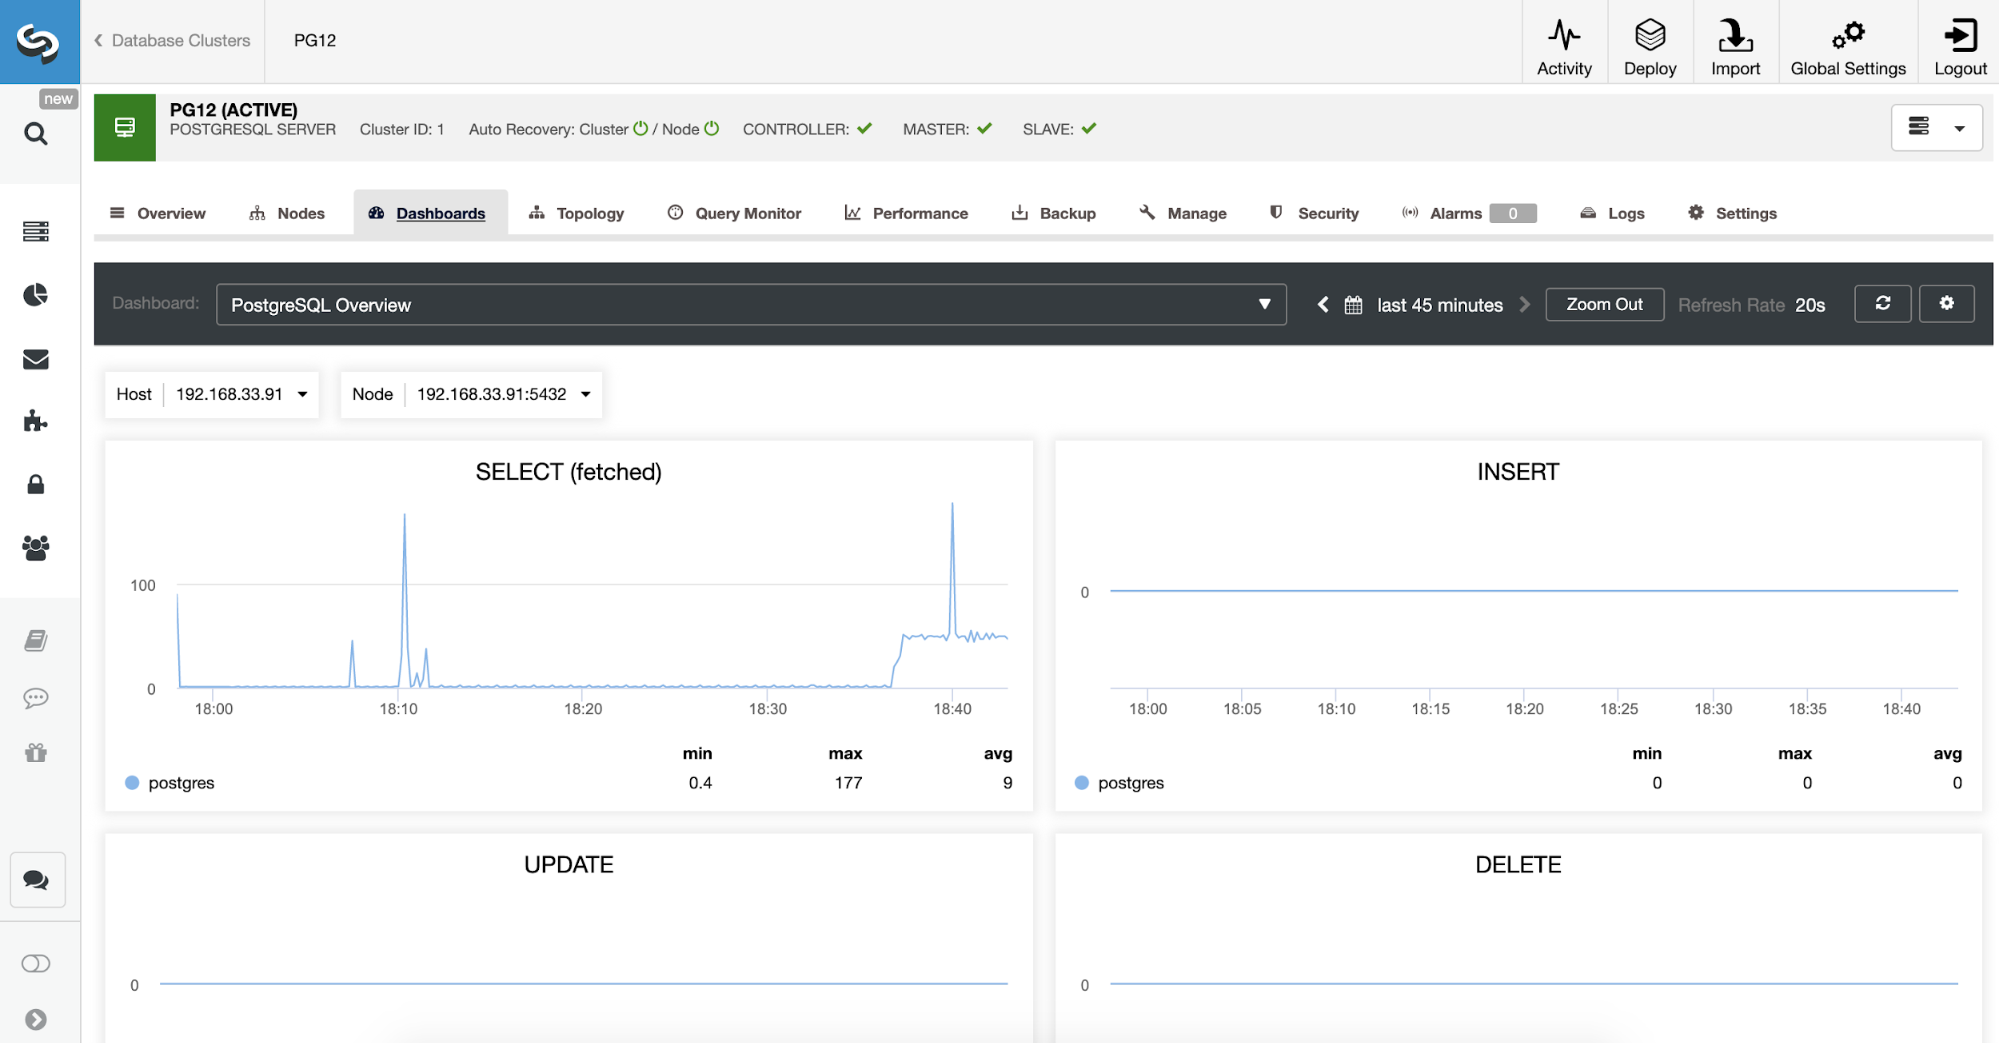Click the green PG12 server icon

pyautogui.click(x=125, y=128)
